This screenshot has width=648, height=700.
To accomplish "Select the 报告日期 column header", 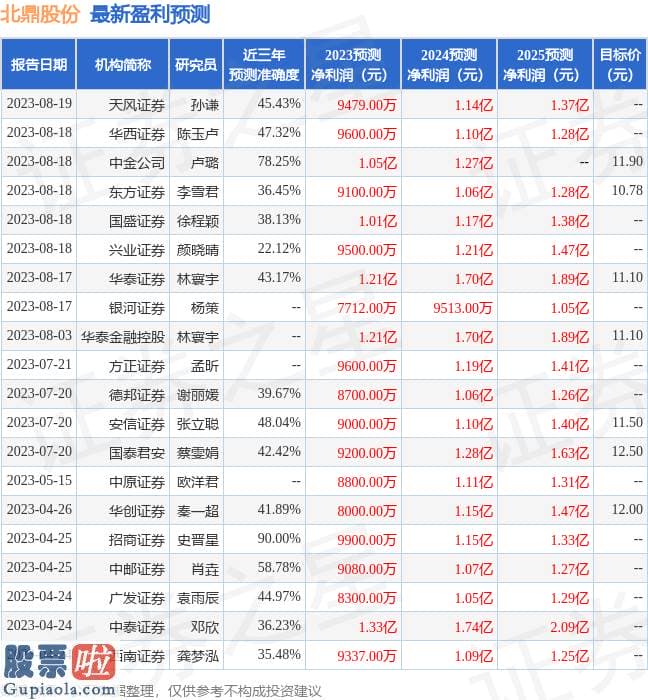I will pos(39,65).
